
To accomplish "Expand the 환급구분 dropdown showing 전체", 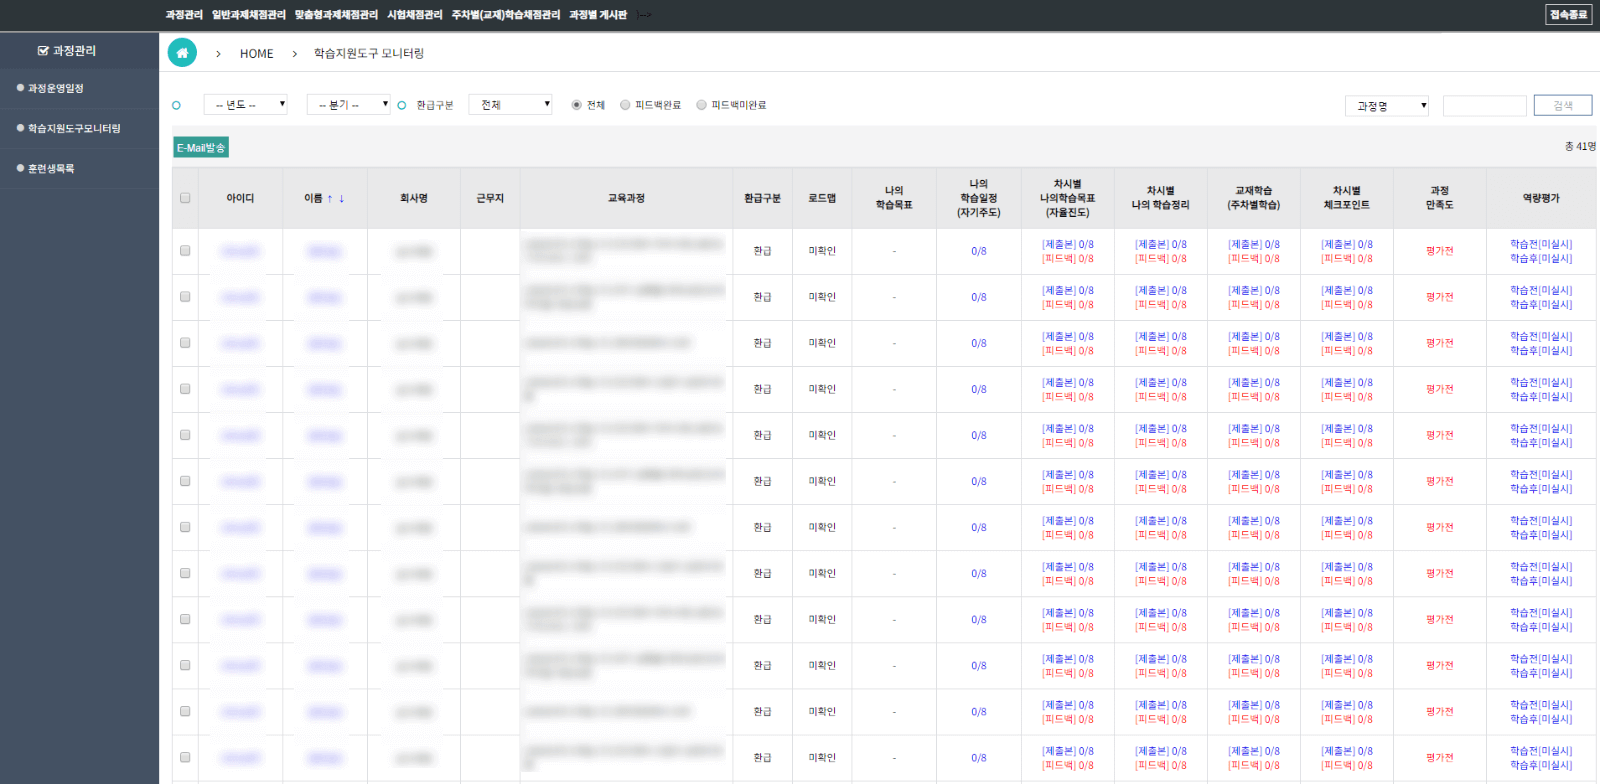I will pos(510,105).
